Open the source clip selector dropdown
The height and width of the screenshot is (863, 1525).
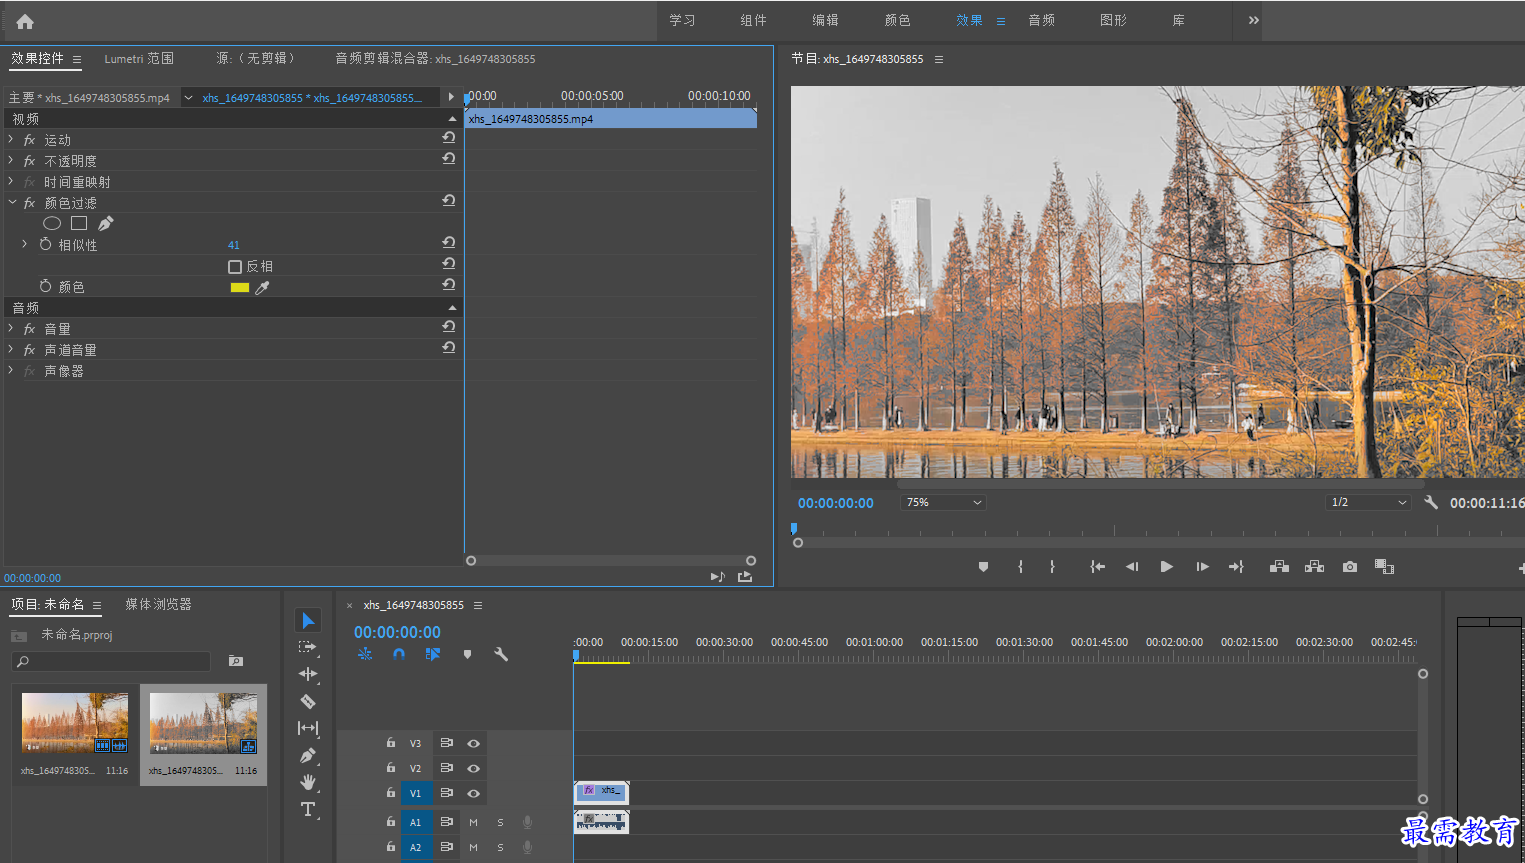pos(188,97)
